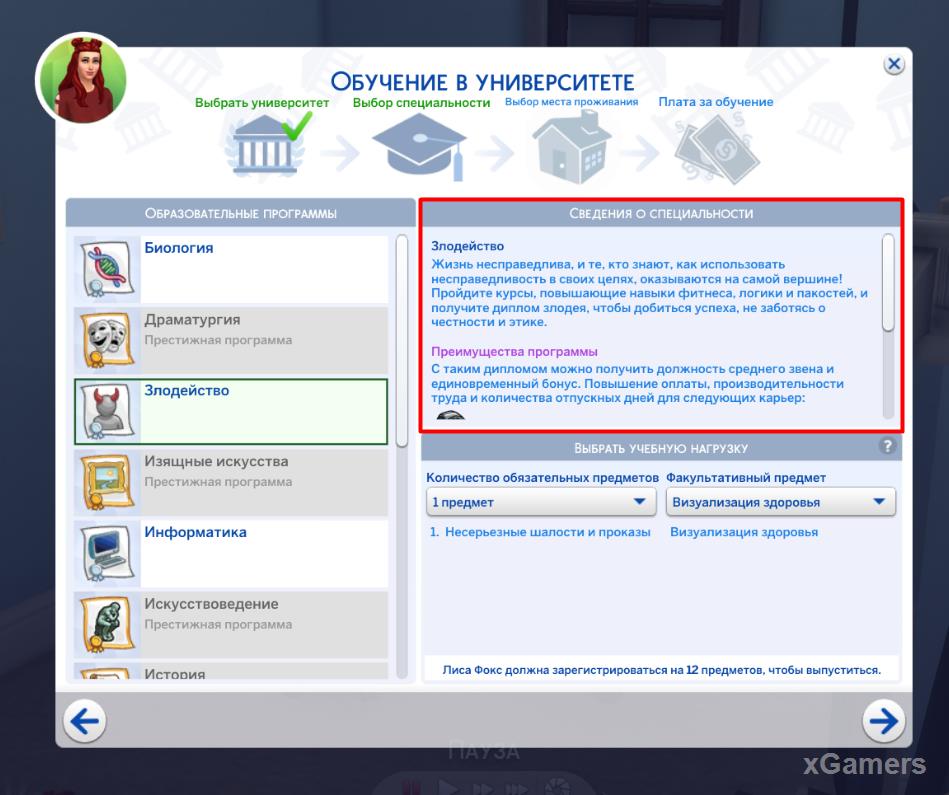Click the house step icon for housing
The image size is (949, 795).
click(571, 148)
